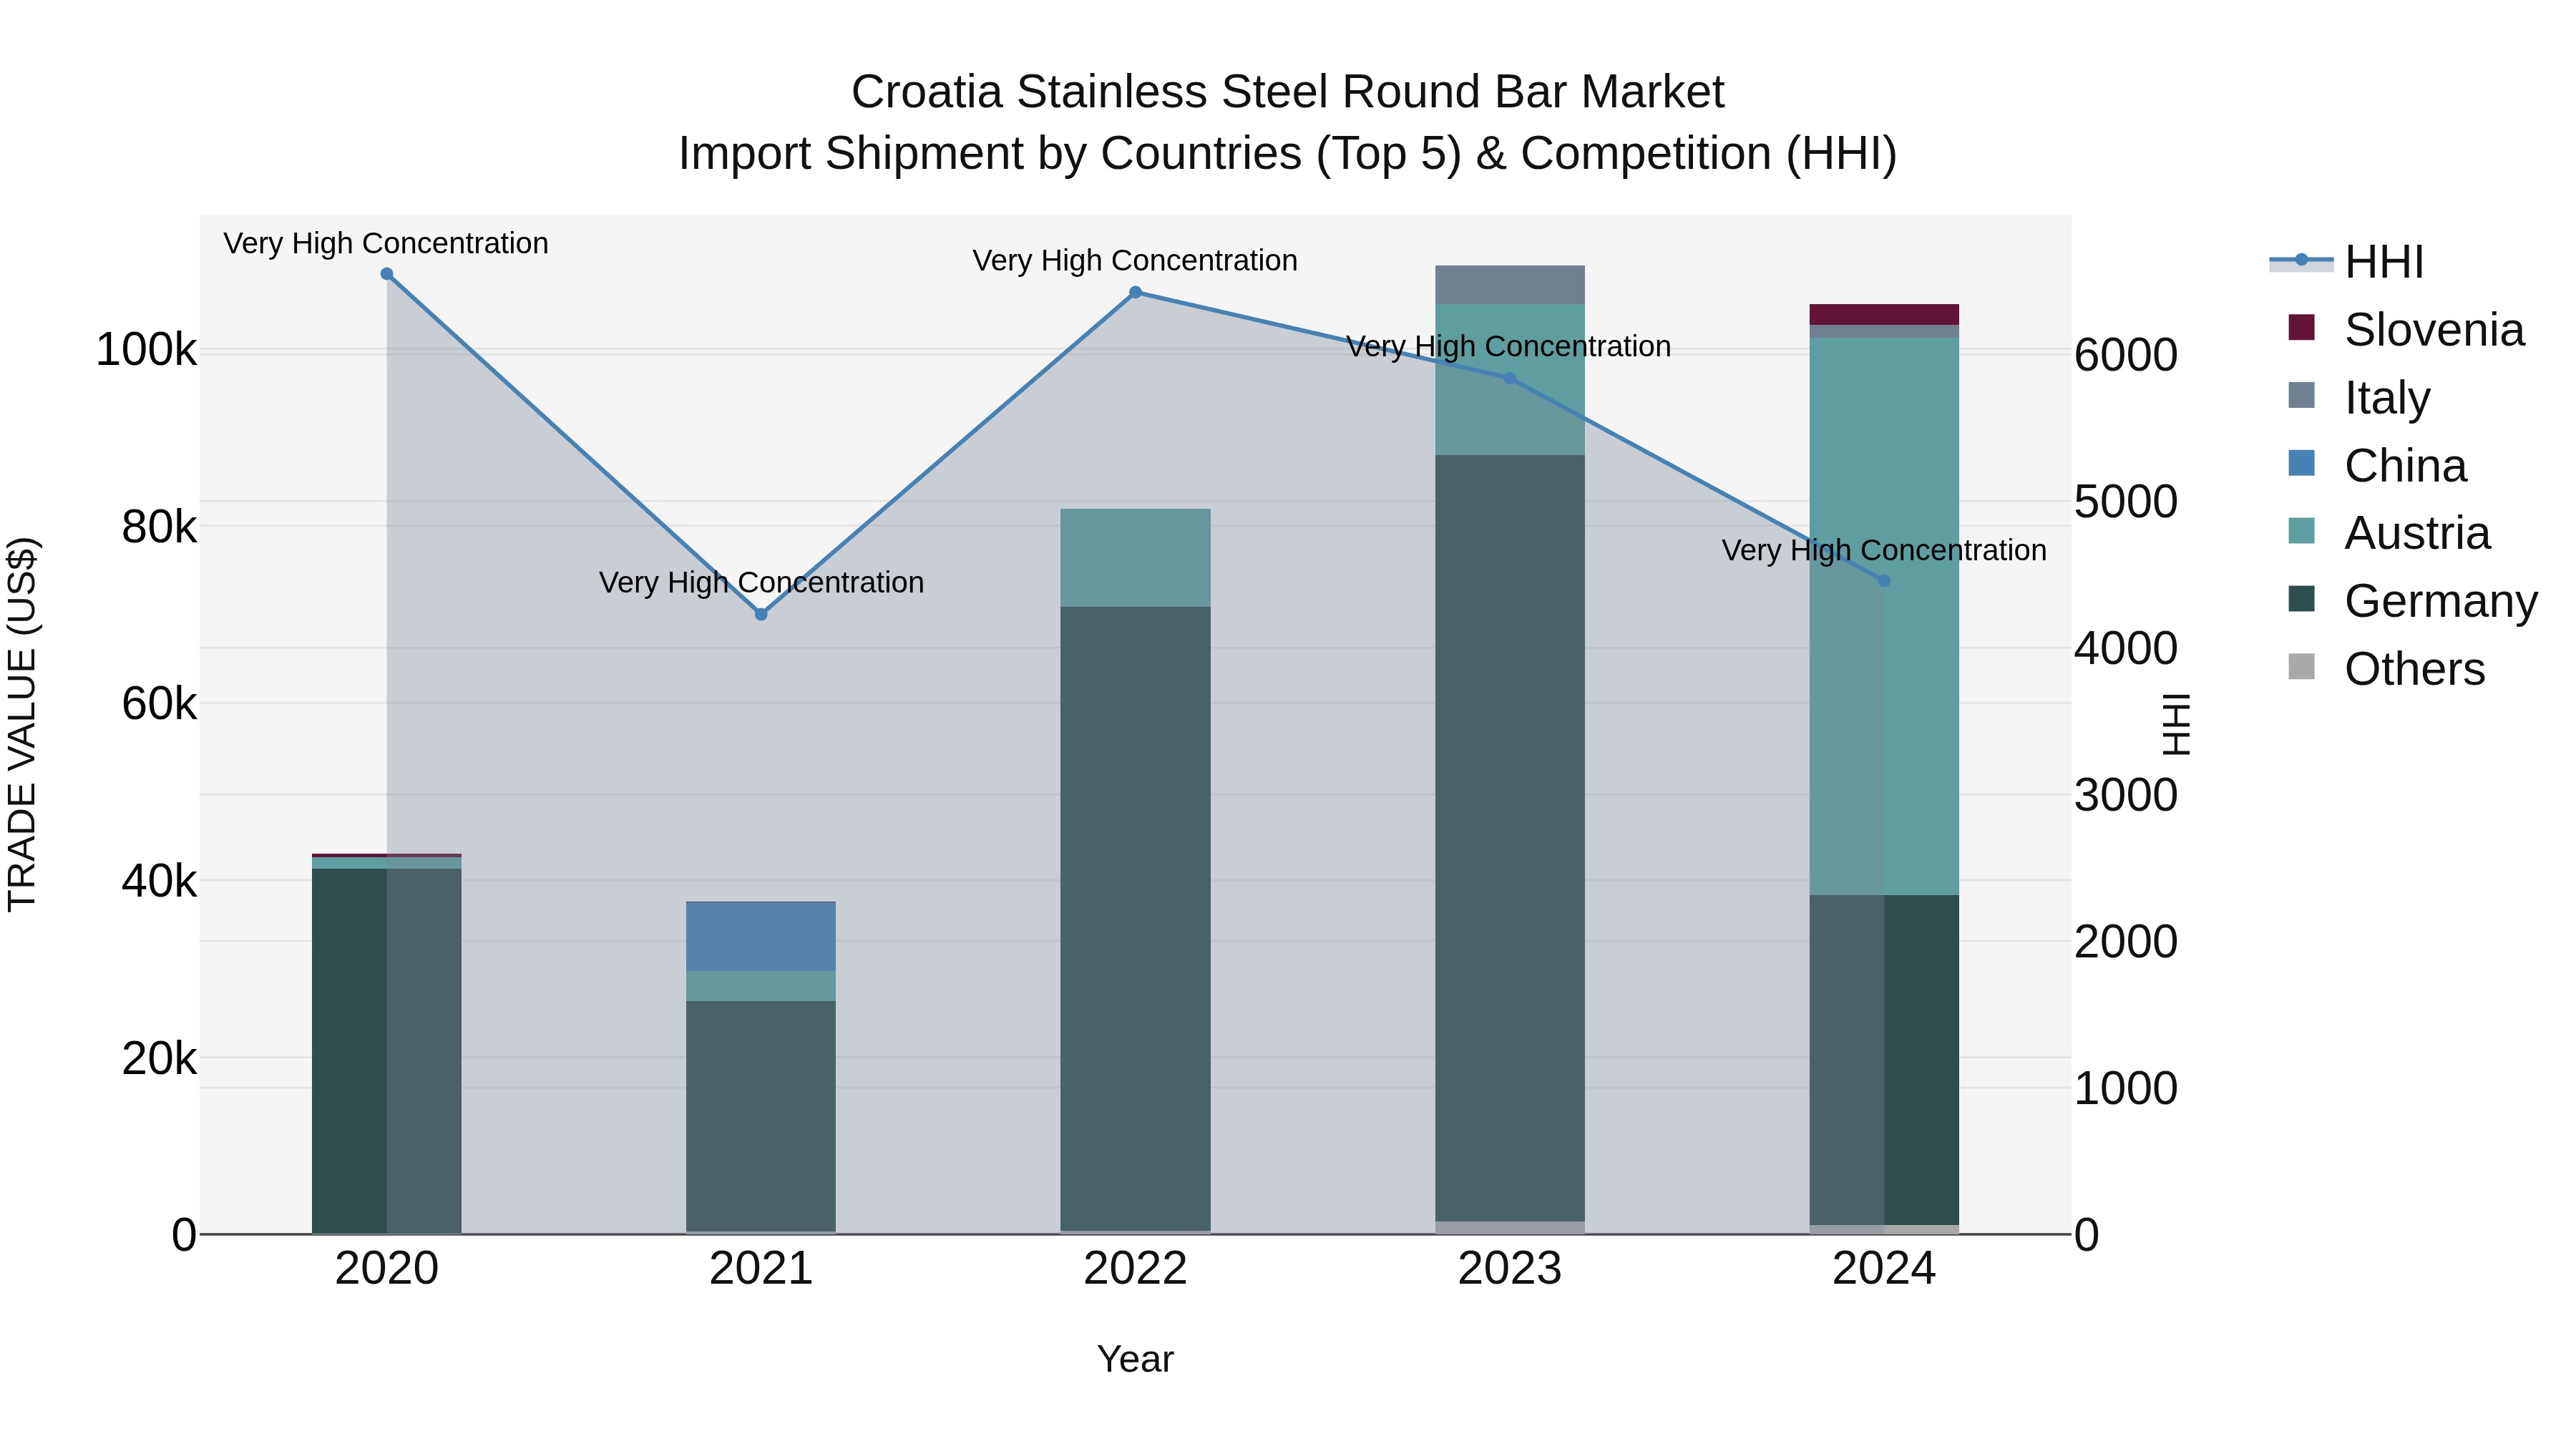
Task: Click the 2022 x-axis label
Action: click(x=1135, y=1269)
